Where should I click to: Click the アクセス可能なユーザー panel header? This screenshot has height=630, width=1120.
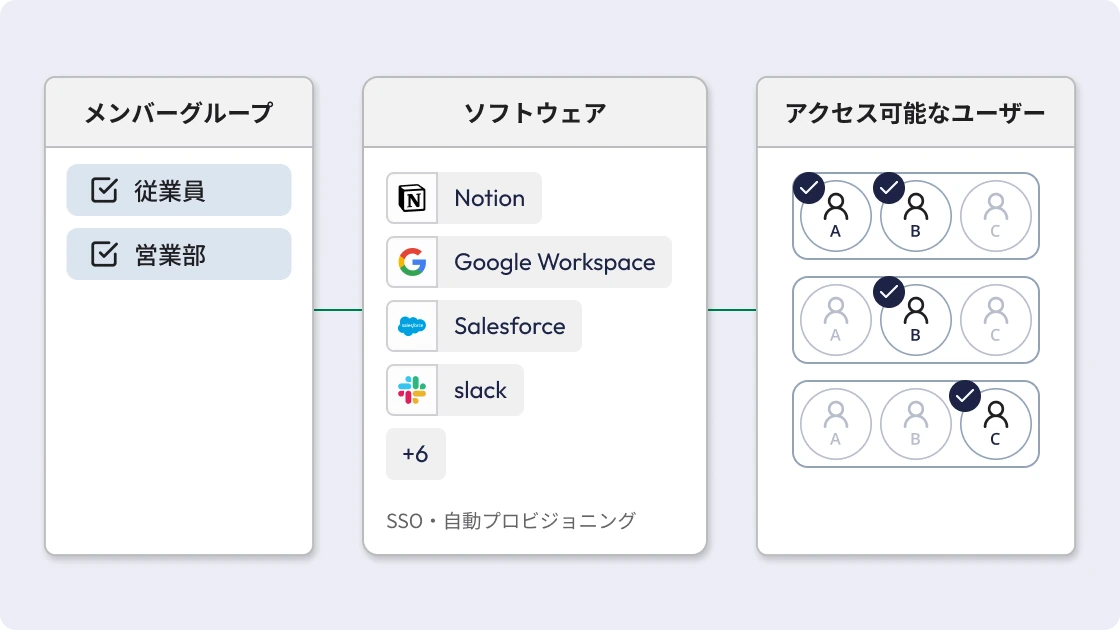(x=916, y=113)
